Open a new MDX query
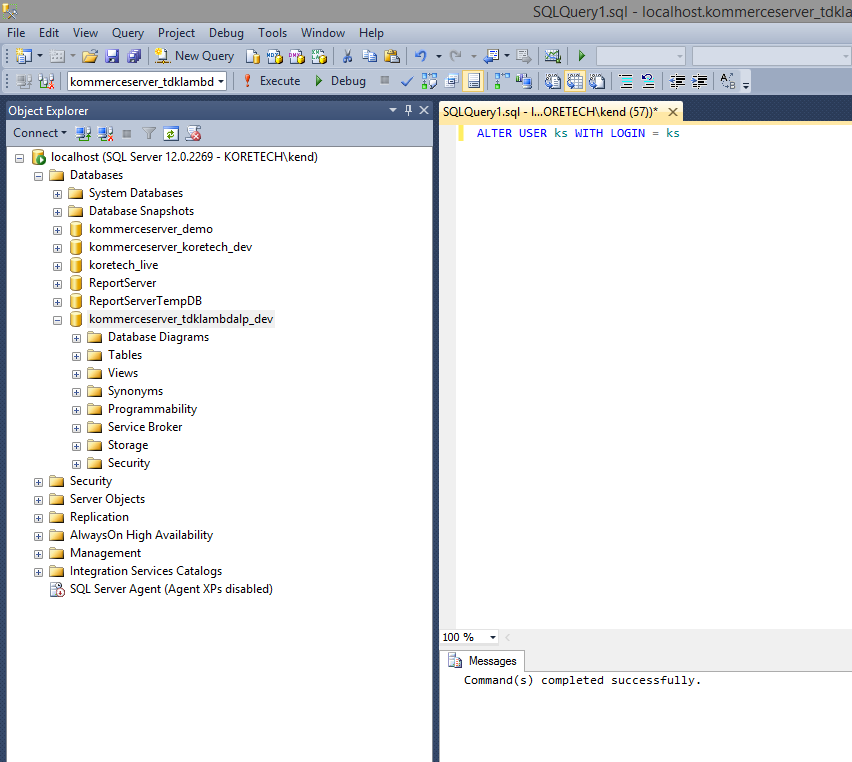This screenshot has width=852, height=762. point(275,56)
